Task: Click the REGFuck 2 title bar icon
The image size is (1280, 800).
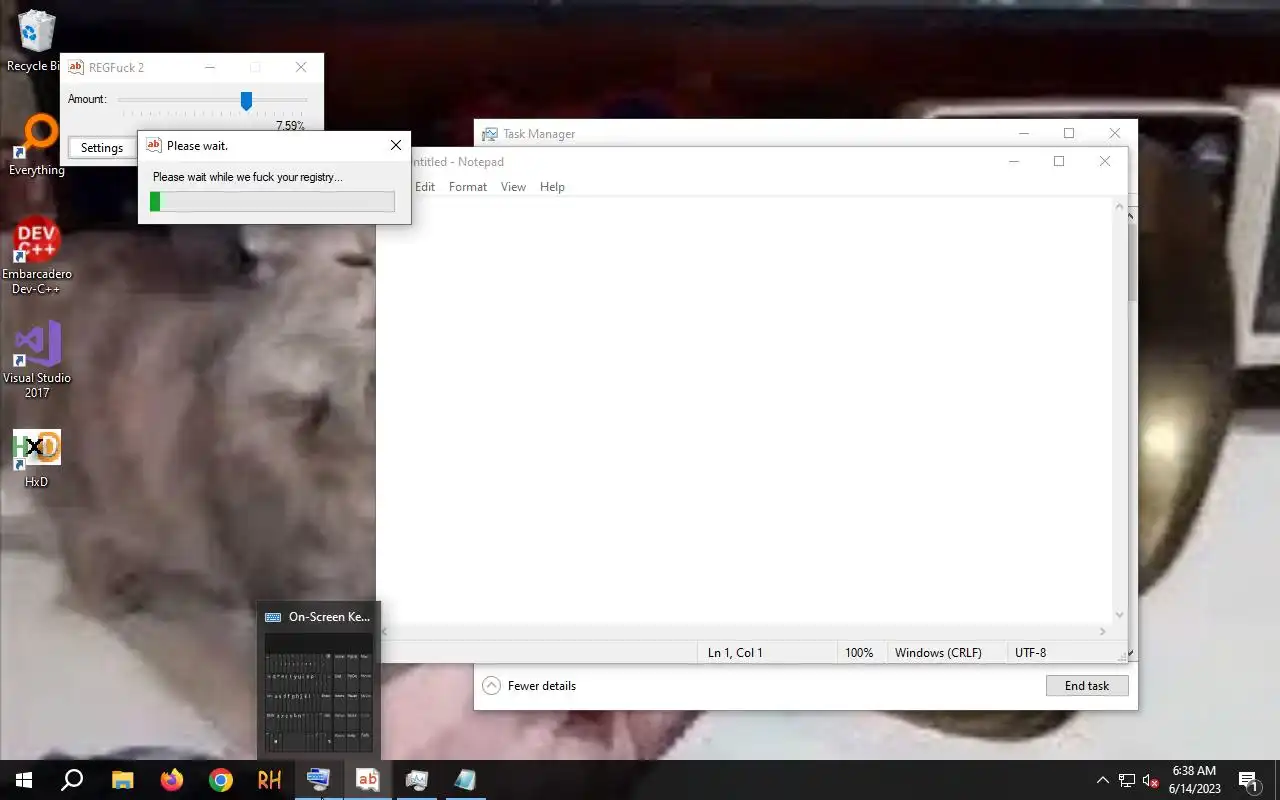Action: pos(75,67)
